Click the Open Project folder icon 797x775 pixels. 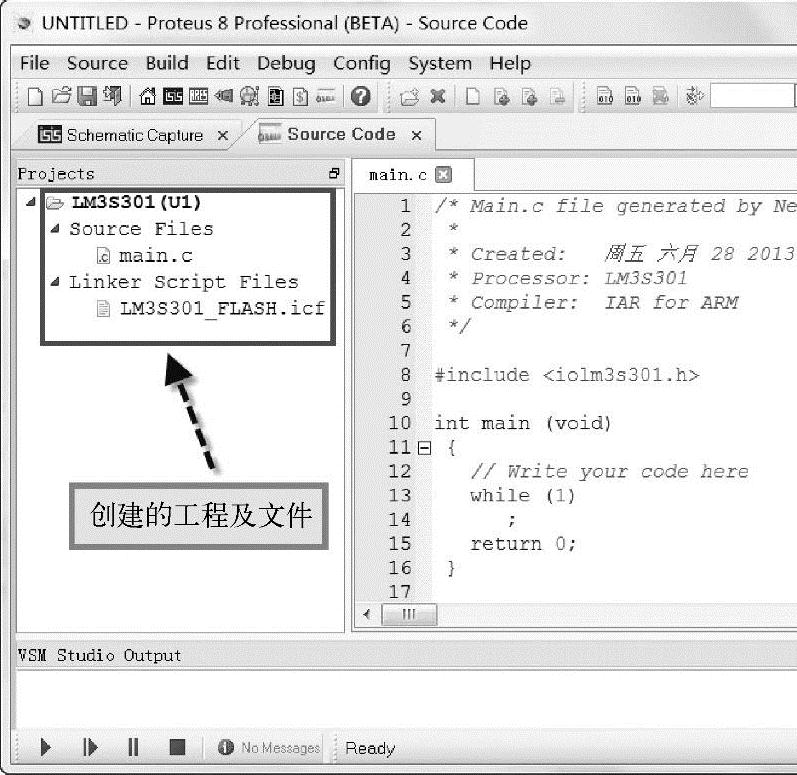point(62,96)
